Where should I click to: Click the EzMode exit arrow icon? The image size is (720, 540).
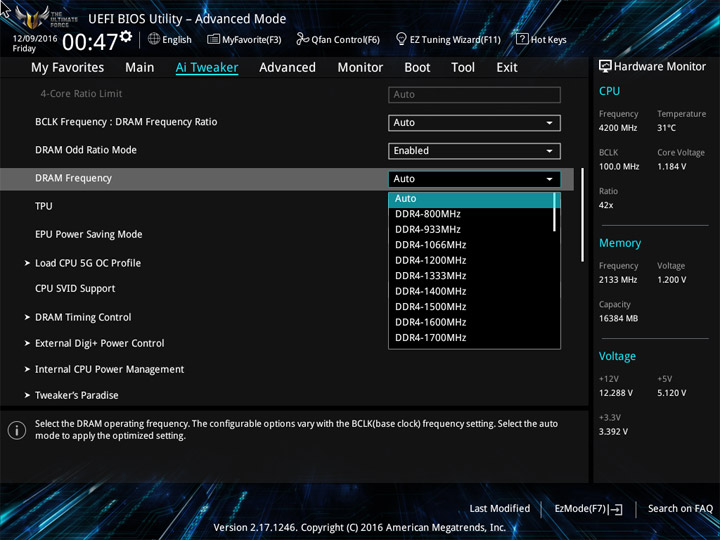coord(616,509)
